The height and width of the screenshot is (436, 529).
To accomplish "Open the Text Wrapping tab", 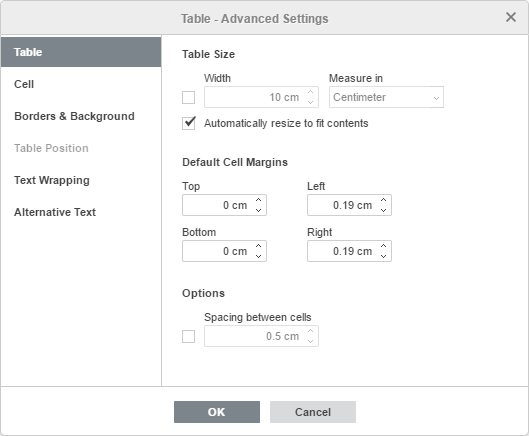I will point(81,180).
